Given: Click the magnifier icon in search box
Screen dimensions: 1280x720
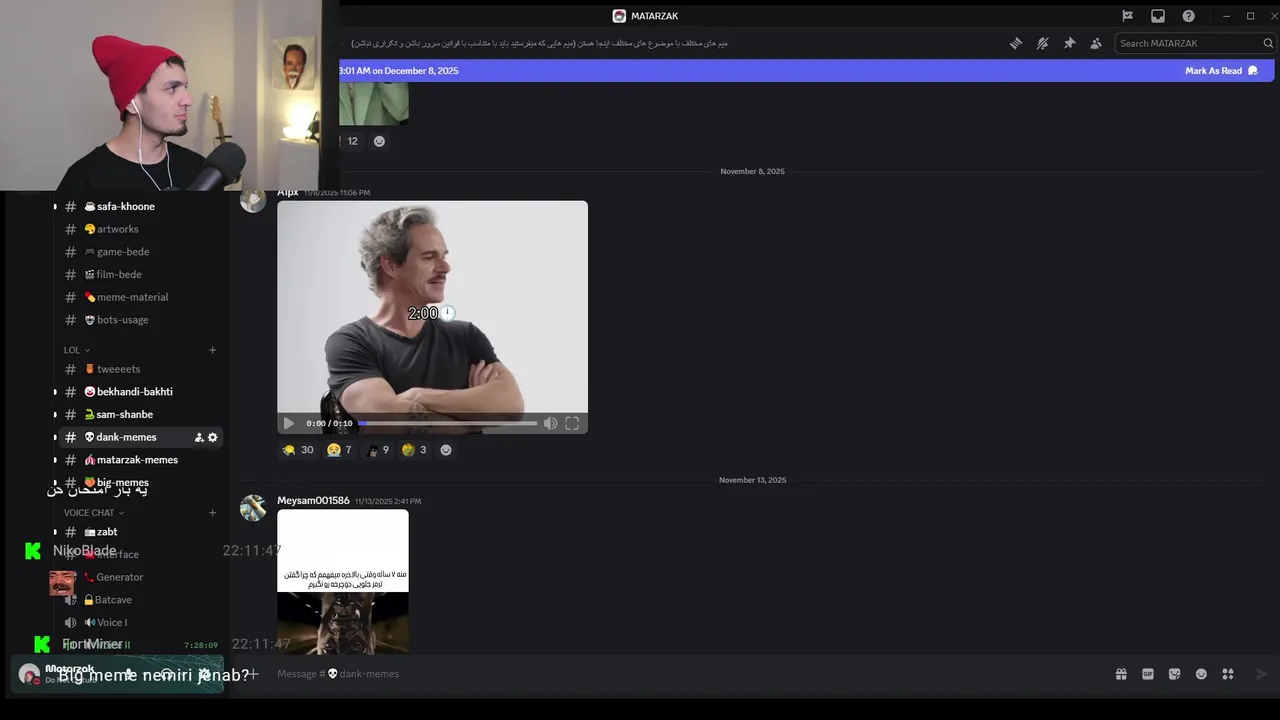Looking at the screenshot, I should click(1268, 43).
